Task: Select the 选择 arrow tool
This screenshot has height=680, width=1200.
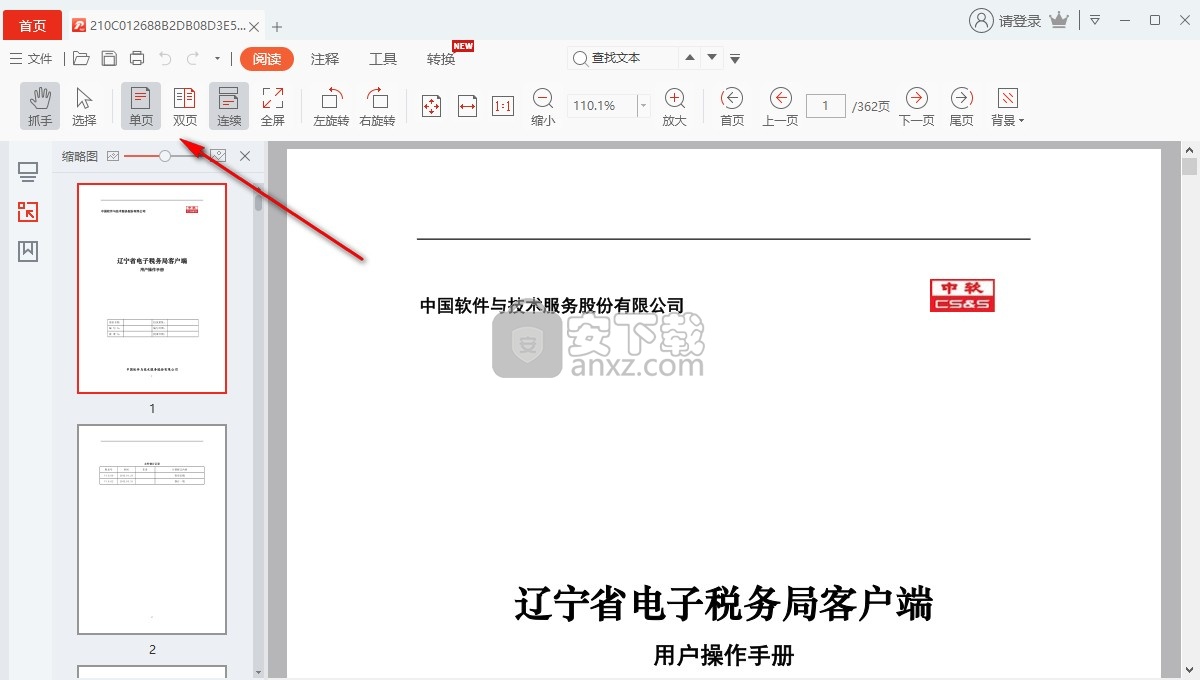Action: tap(84, 106)
